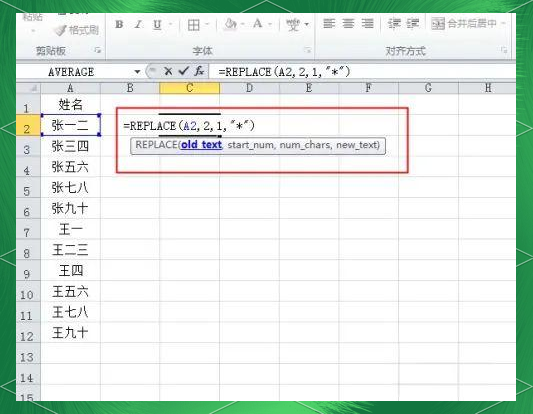Screen dimensions: 533x414
Task: Increase indent icon
Action: tap(413, 23)
